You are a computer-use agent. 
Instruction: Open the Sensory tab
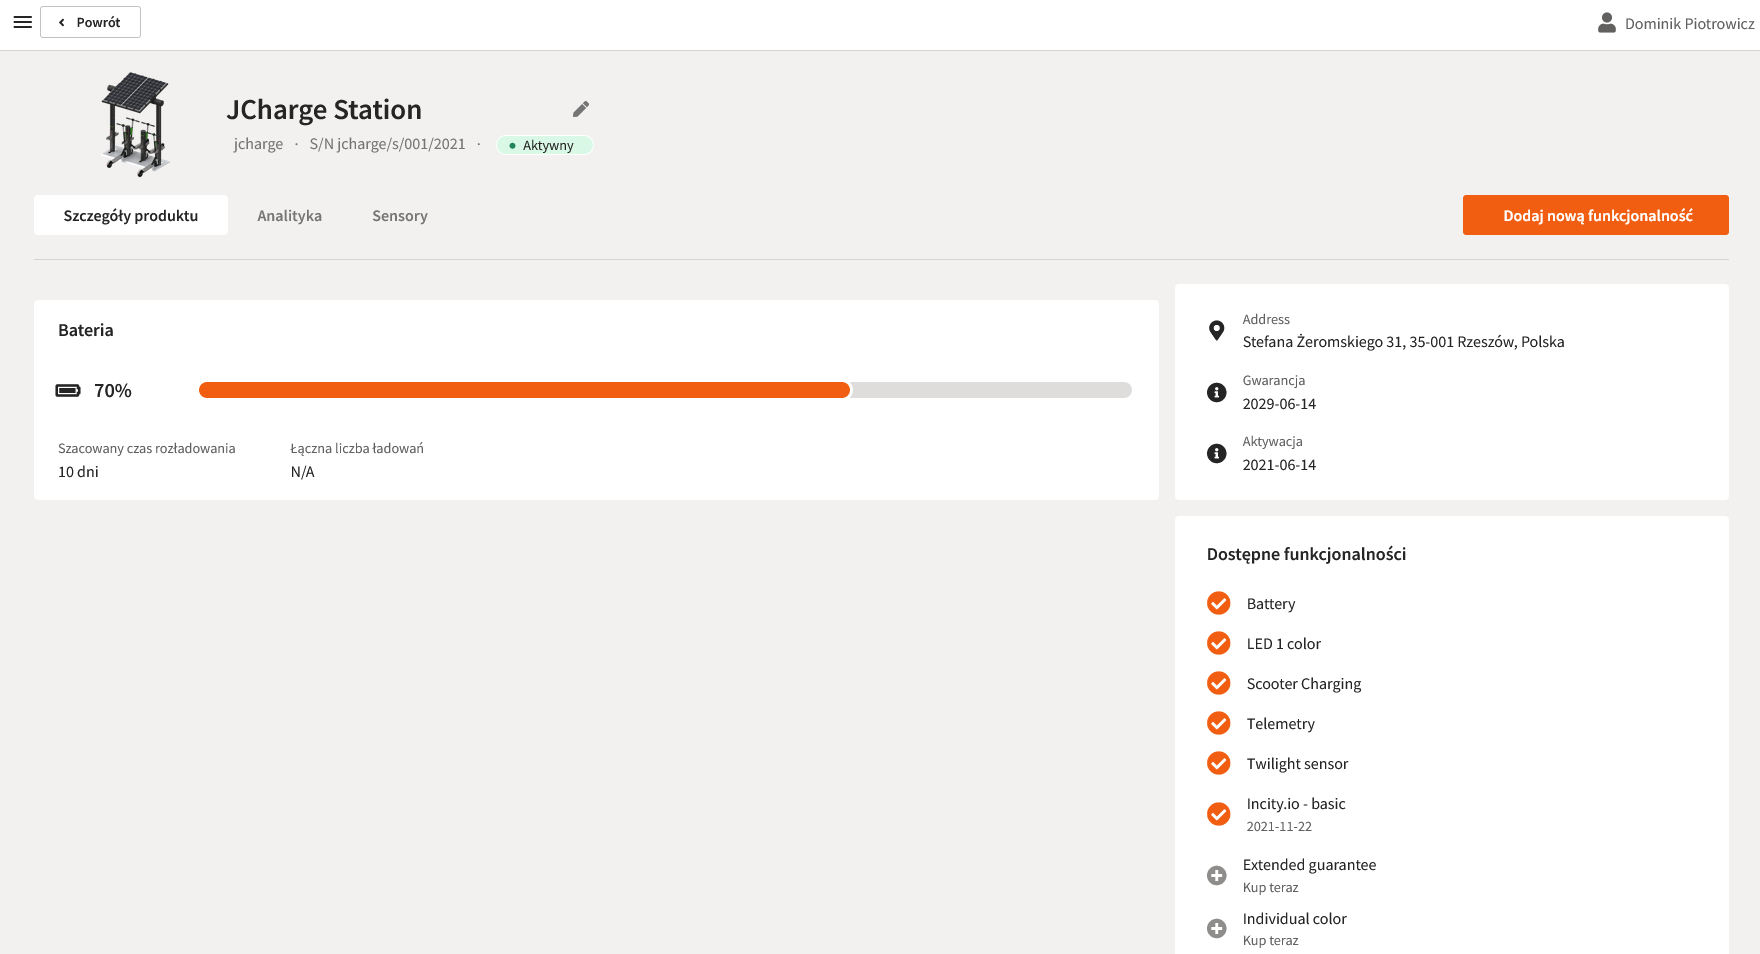click(400, 216)
